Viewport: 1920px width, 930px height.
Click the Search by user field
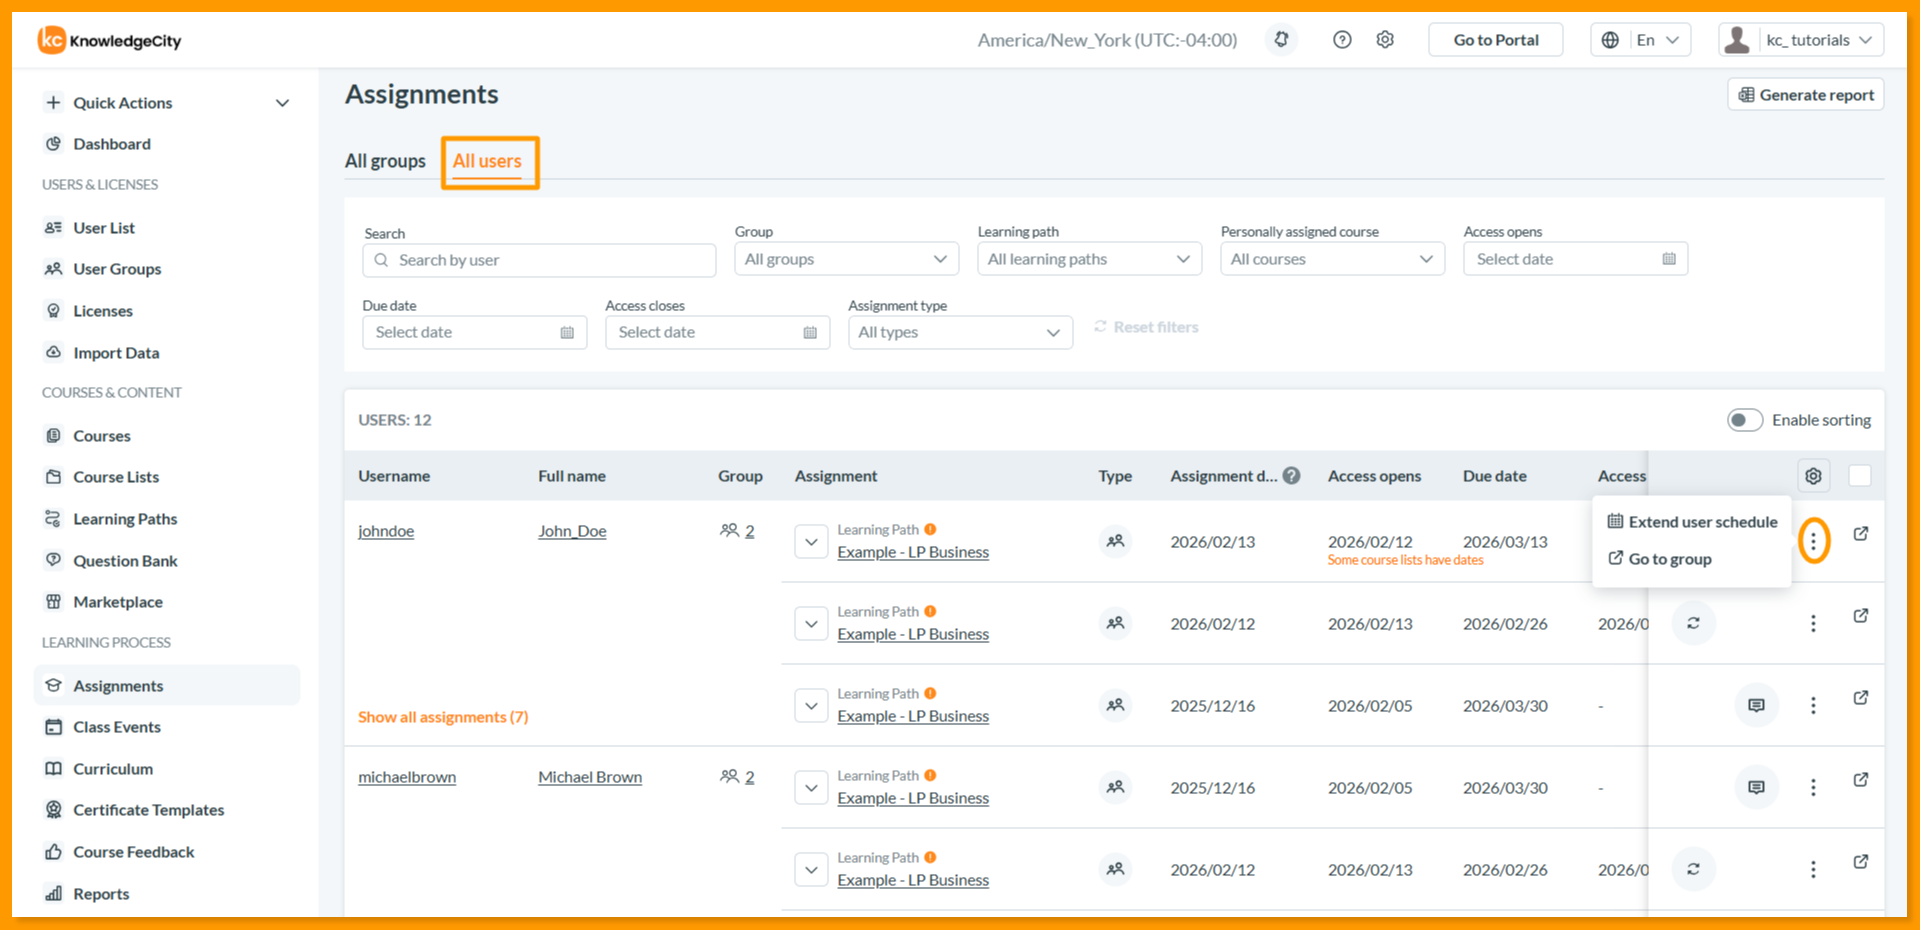pyautogui.click(x=539, y=260)
